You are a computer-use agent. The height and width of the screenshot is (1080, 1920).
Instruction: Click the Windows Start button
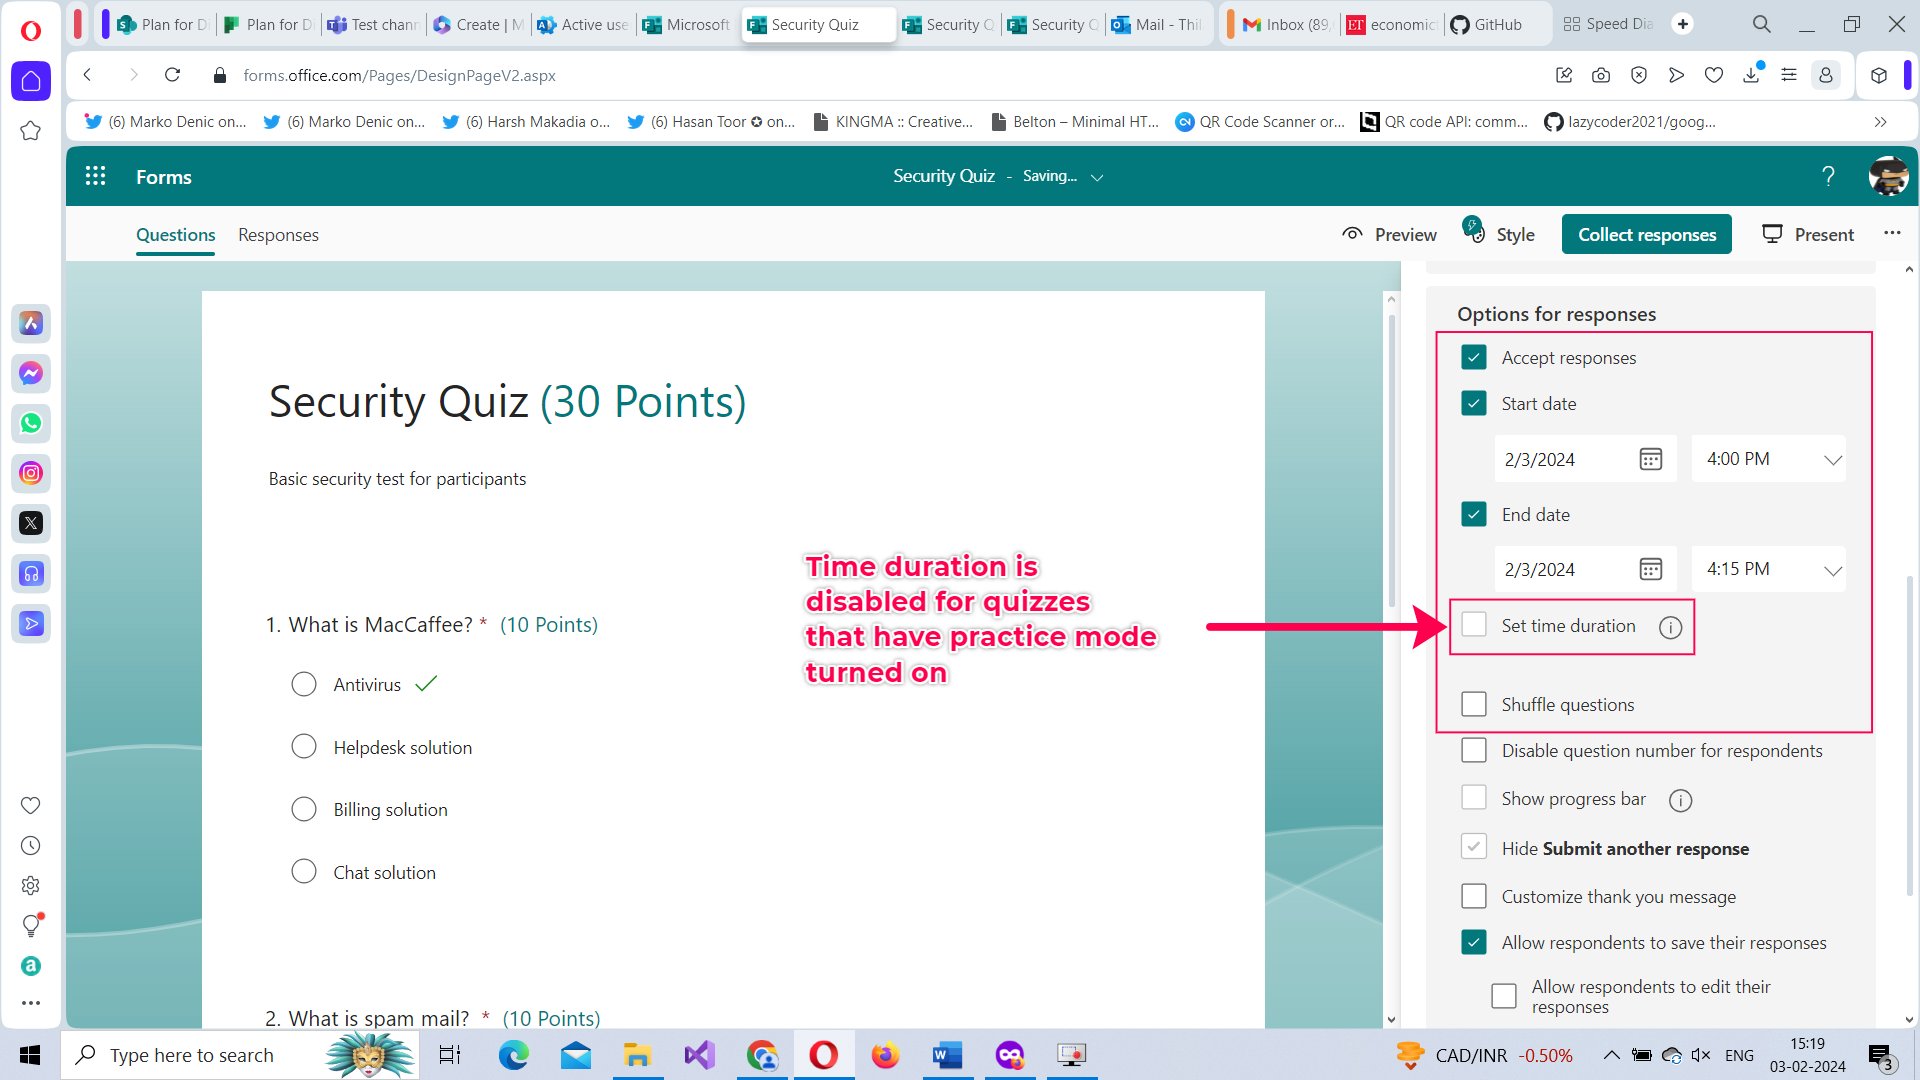point(30,1055)
